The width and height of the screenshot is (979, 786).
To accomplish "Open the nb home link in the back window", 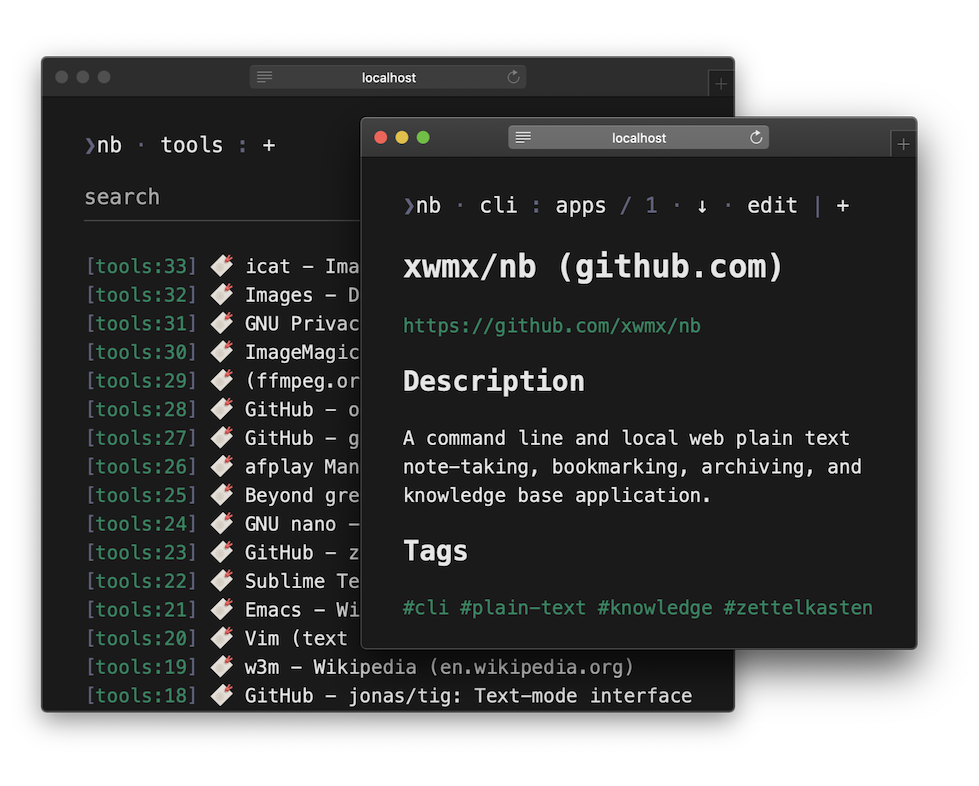I will coord(103,145).
